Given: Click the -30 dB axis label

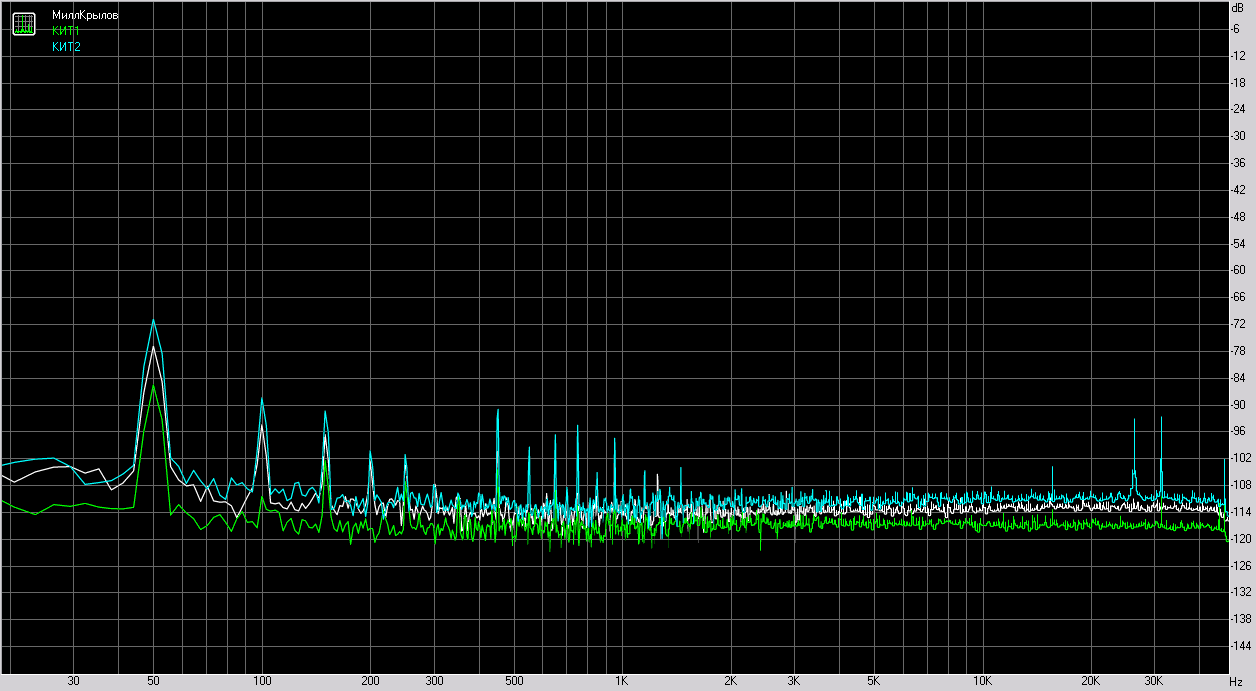Looking at the screenshot, I should pyautogui.click(x=1239, y=136).
